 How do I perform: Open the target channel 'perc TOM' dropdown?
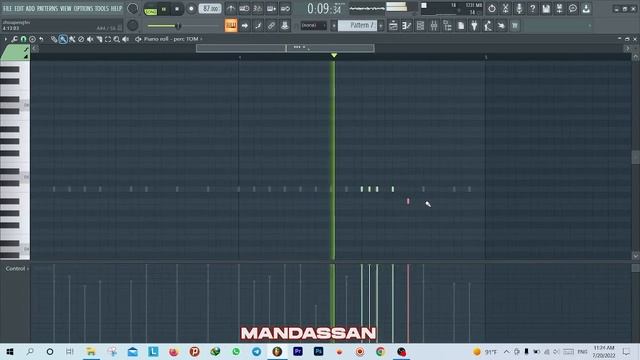[188, 39]
